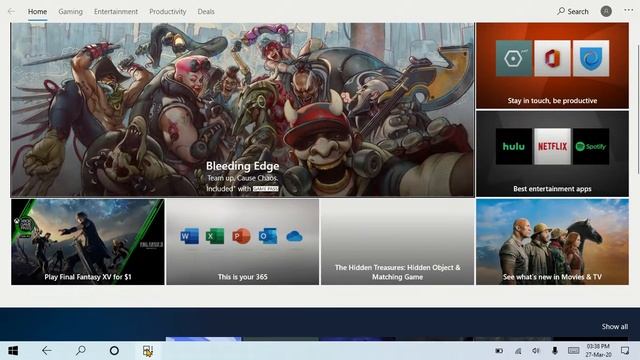Click the microphone tray icon

(x=555, y=351)
